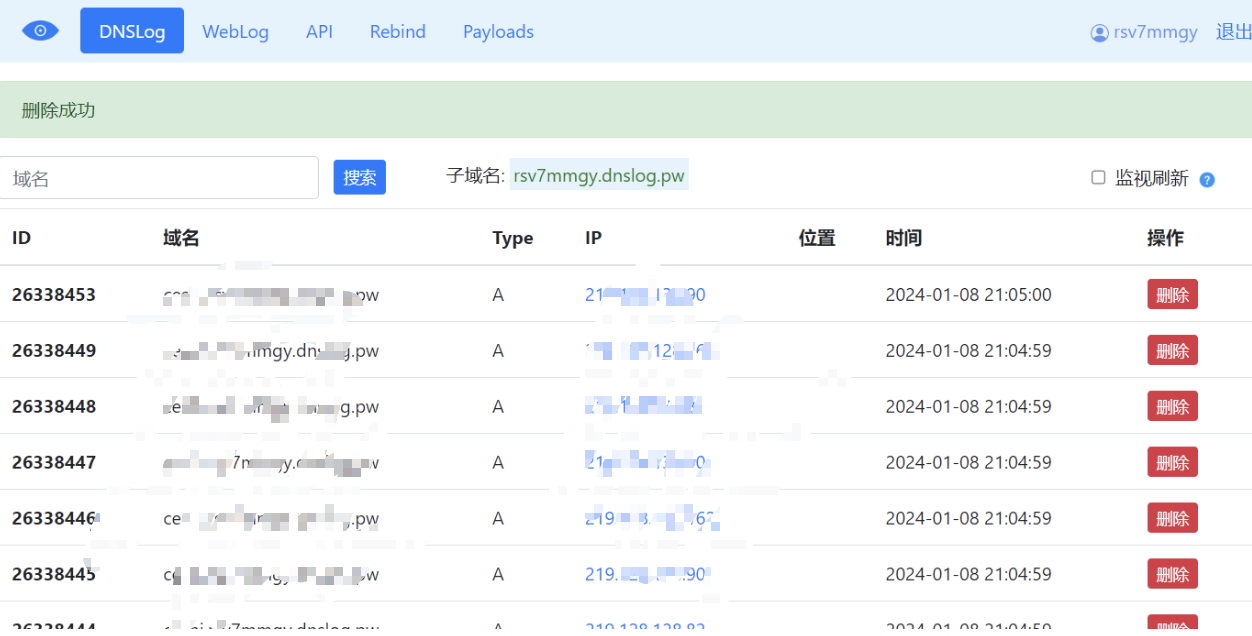Click the 搜索 search button

(360, 177)
